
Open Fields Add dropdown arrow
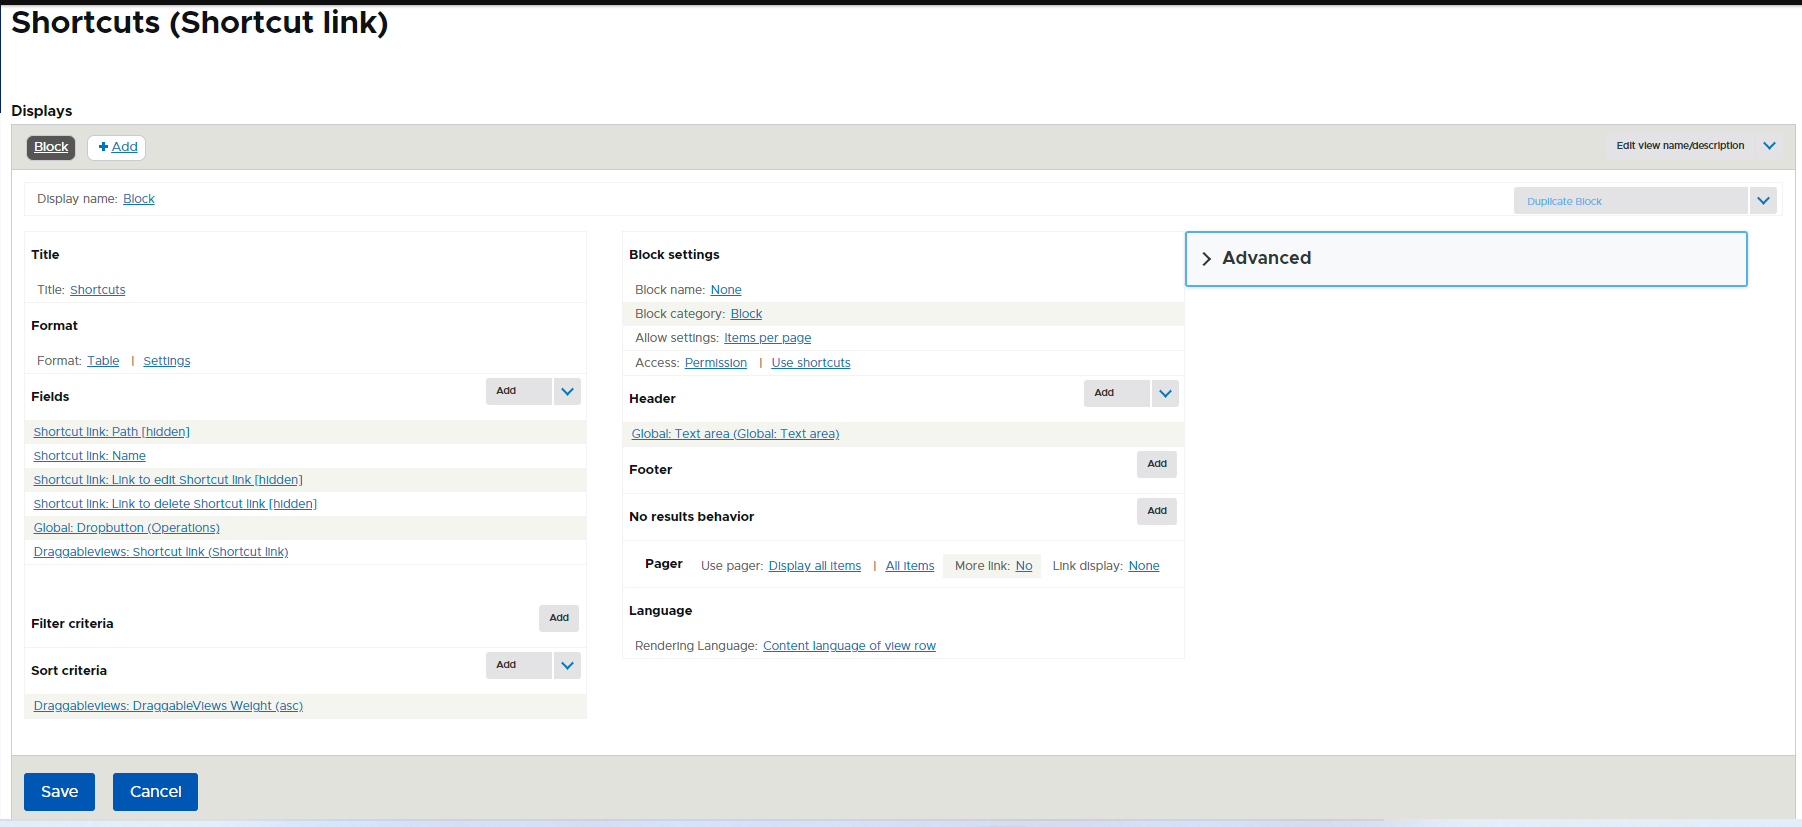(x=567, y=391)
